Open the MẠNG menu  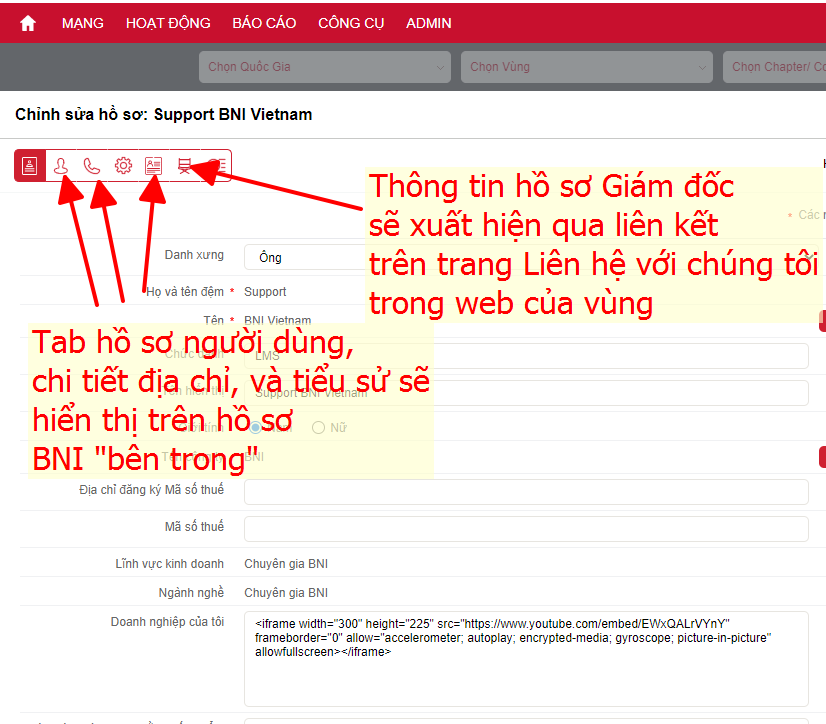[83, 23]
